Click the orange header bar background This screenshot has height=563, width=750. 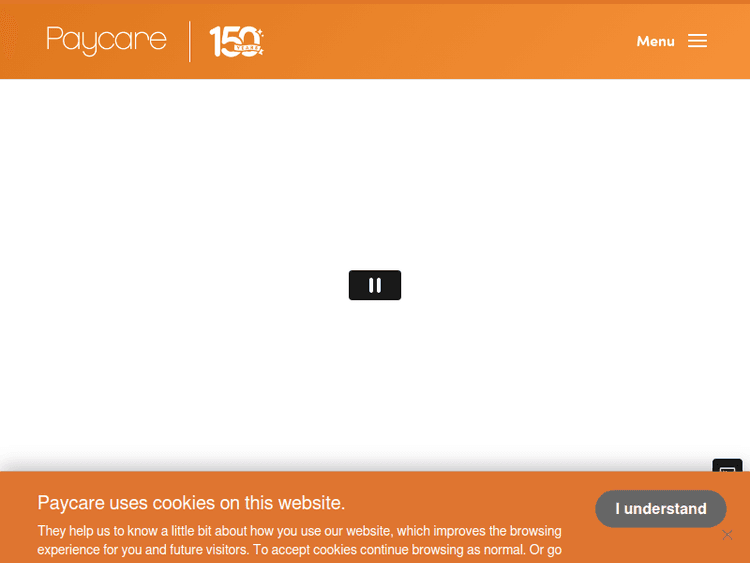pos(430,41)
